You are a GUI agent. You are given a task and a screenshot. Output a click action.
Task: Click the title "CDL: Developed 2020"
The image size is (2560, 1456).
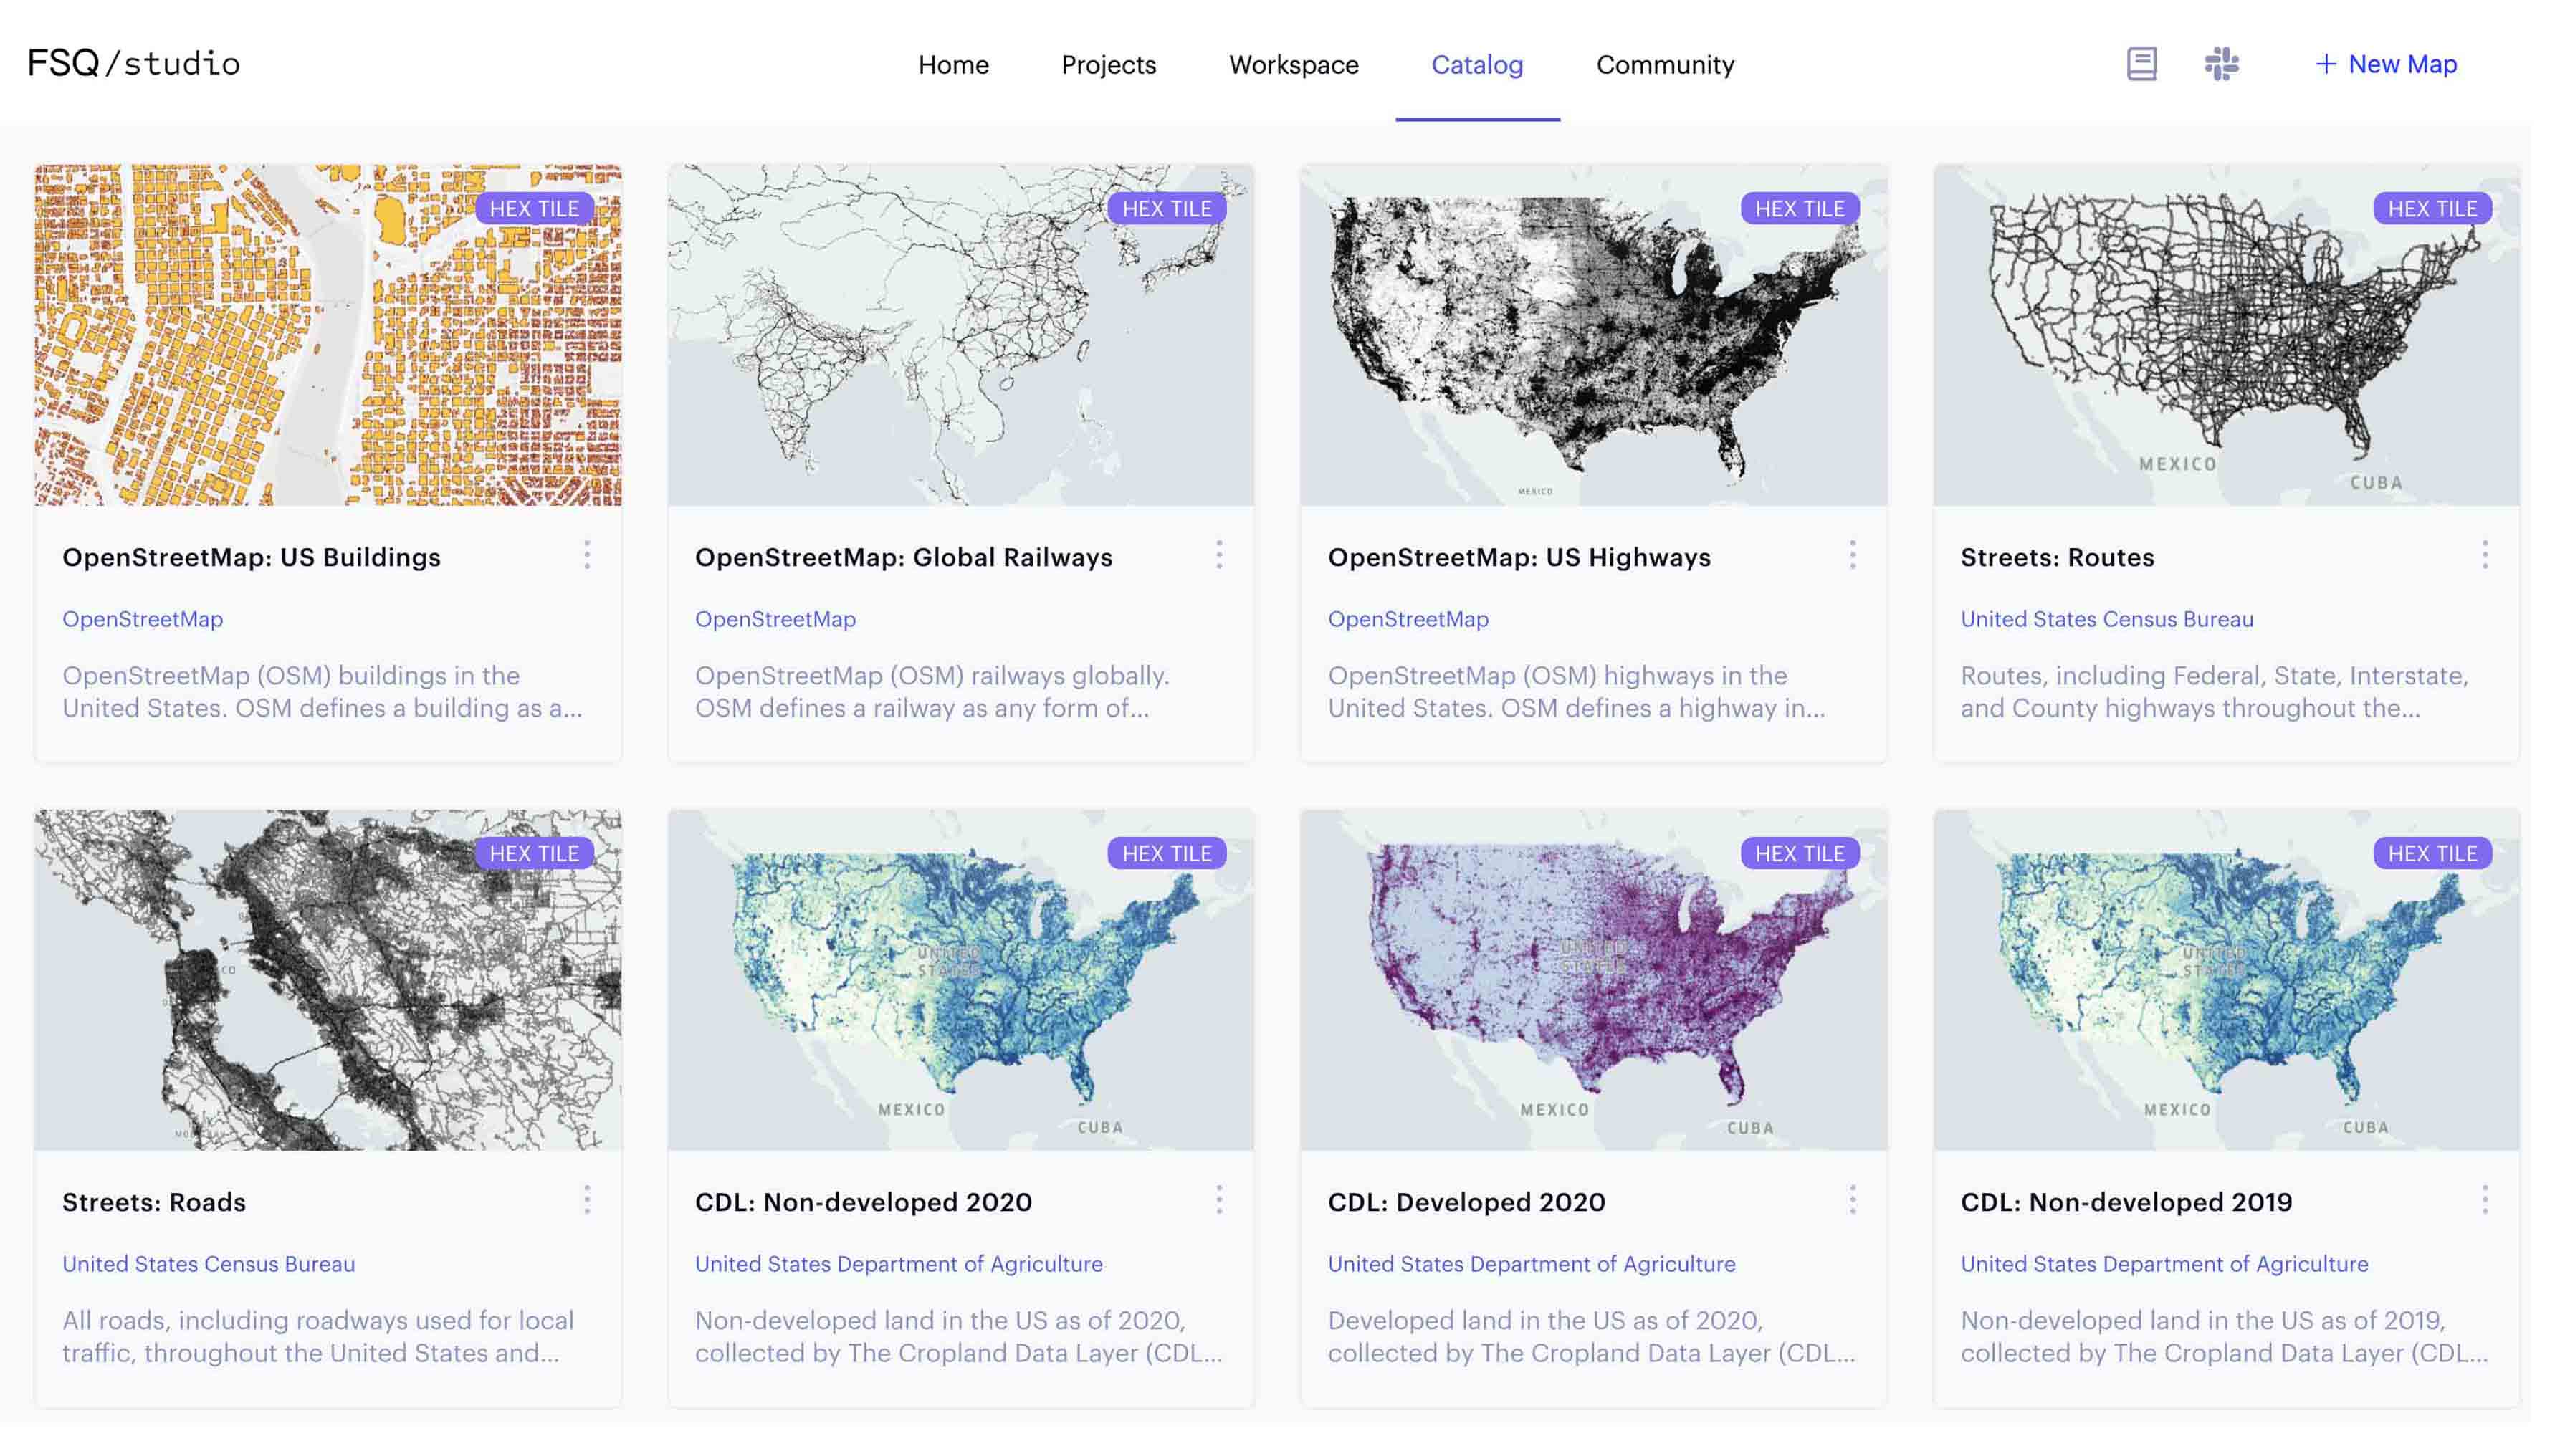point(1466,1203)
